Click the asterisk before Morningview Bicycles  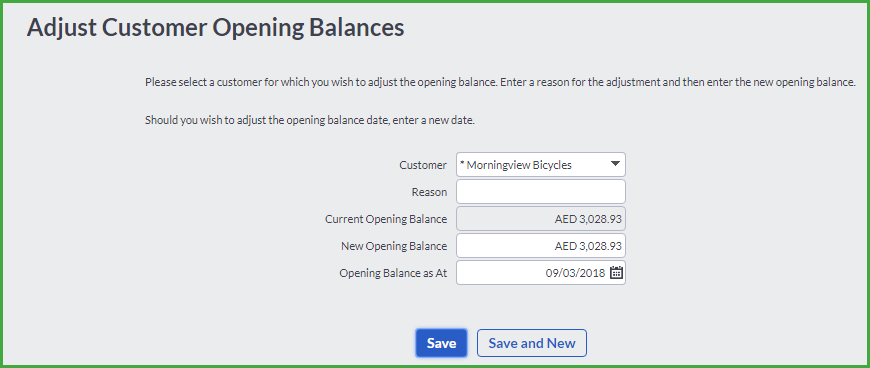[462, 164]
